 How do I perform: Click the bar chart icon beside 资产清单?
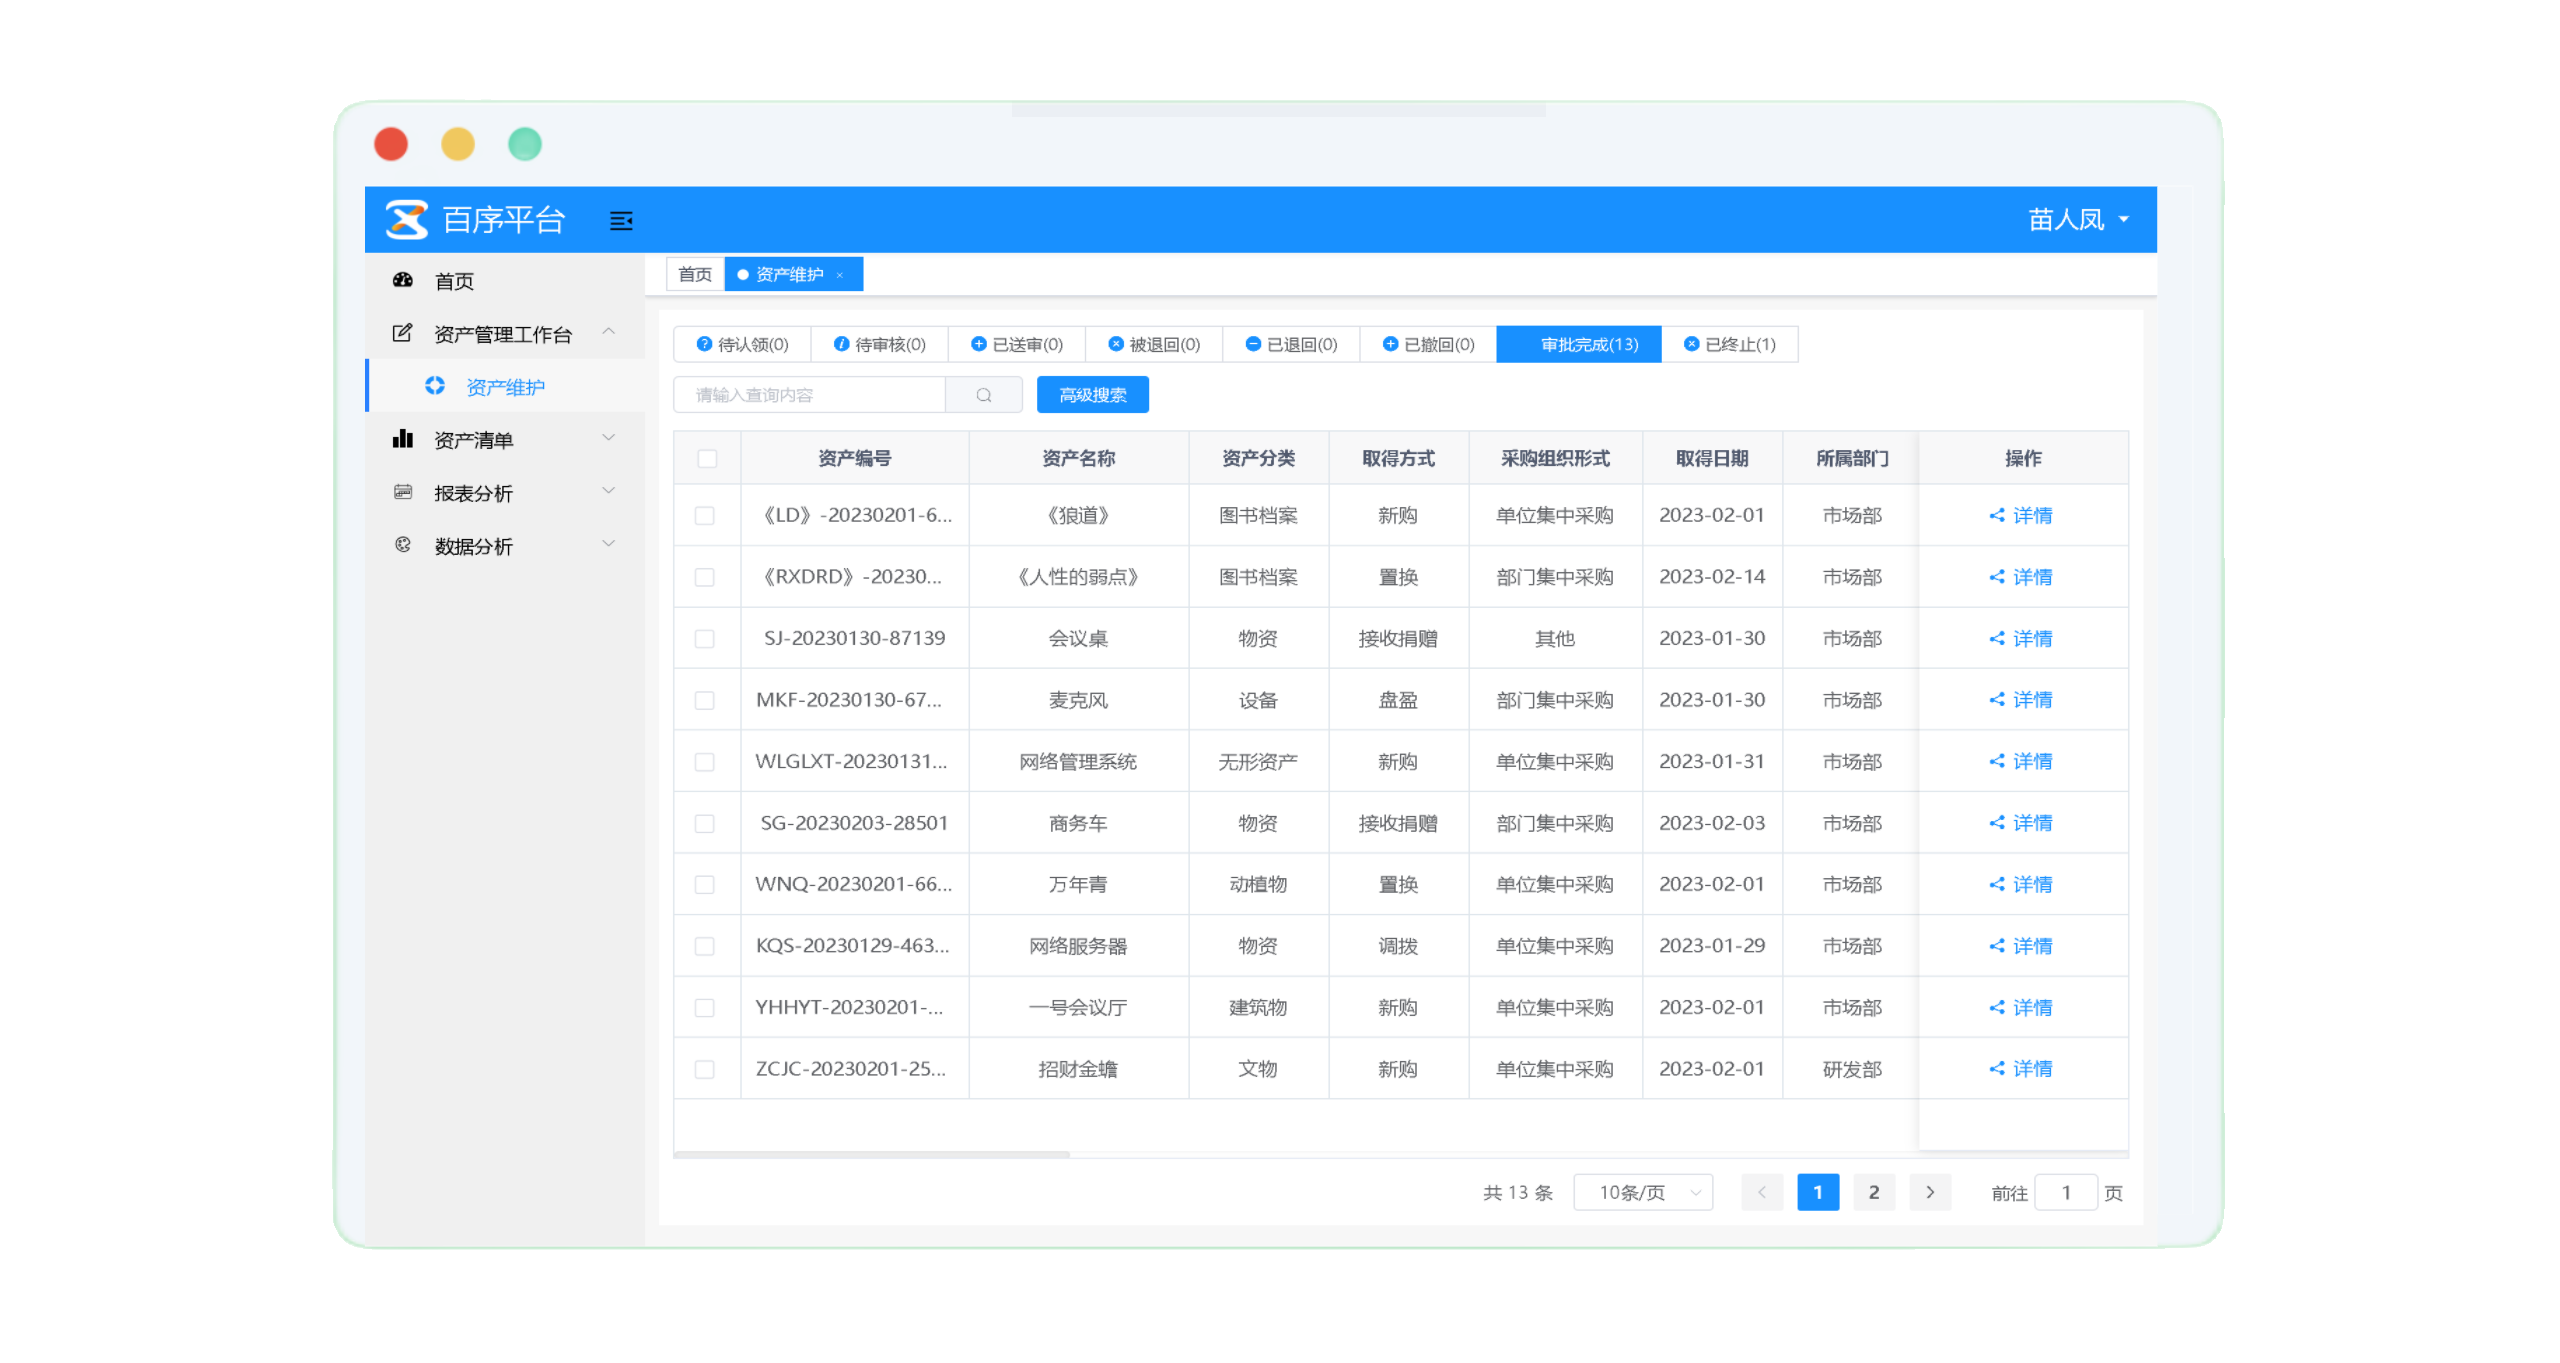click(x=402, y=439)
